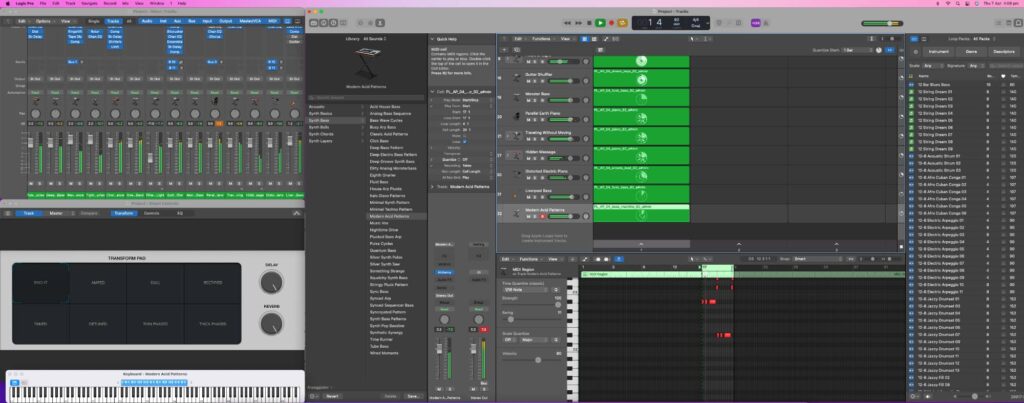
Task: Click the Tracks view button next to Live Loops
Action: (593, 39)
